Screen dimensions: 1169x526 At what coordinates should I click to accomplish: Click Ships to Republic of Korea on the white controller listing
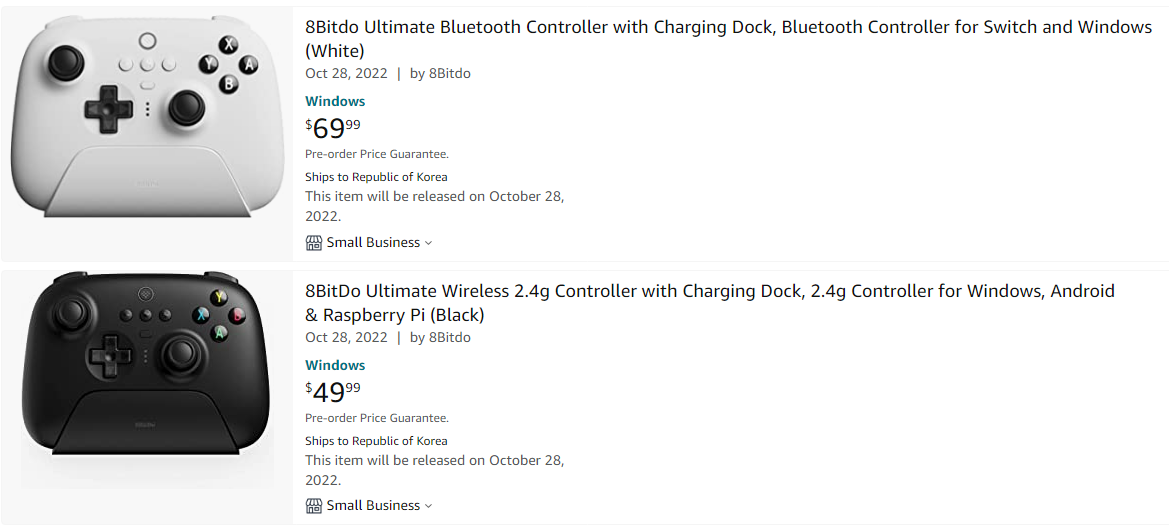[376, 177]
